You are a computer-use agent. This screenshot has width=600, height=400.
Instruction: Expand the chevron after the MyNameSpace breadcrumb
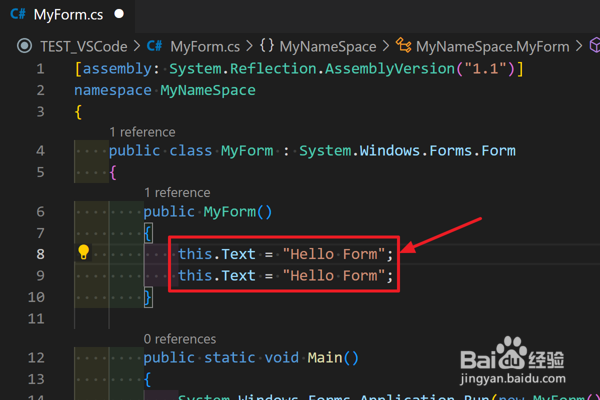pyautogui.click(x=386, y=47)
